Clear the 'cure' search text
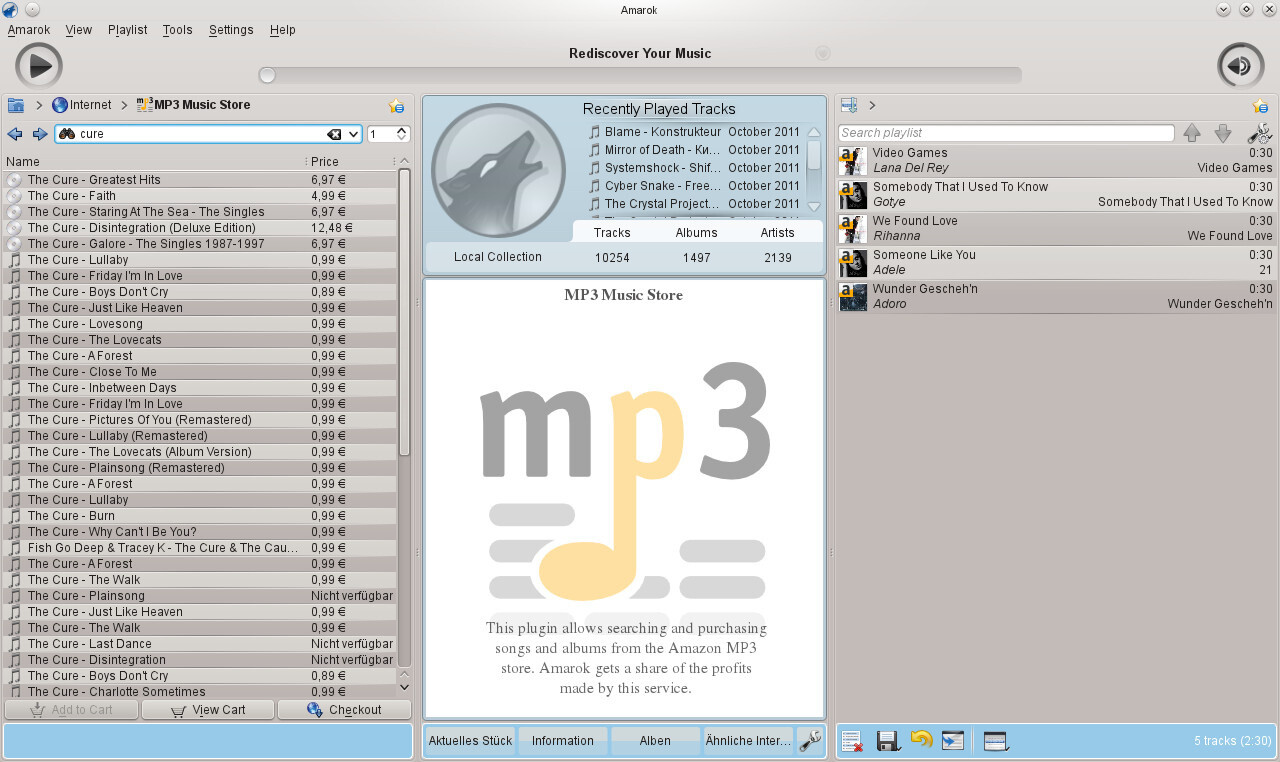The width and height of the screenshot is (1280, 762). [x=334, y=134]
